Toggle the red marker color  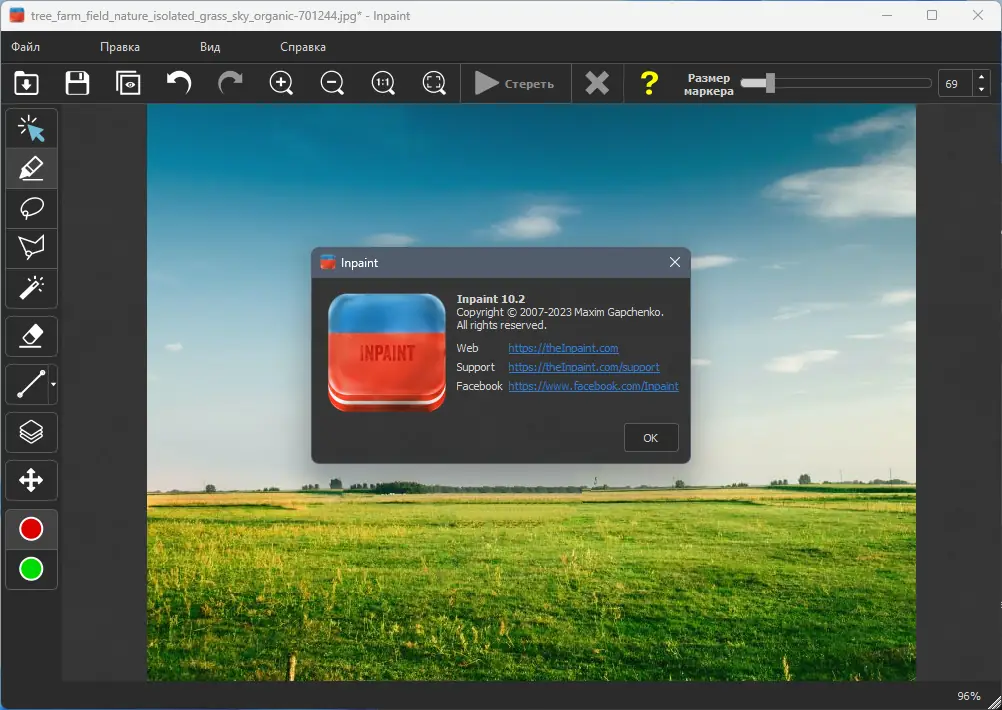pos(31,529)
